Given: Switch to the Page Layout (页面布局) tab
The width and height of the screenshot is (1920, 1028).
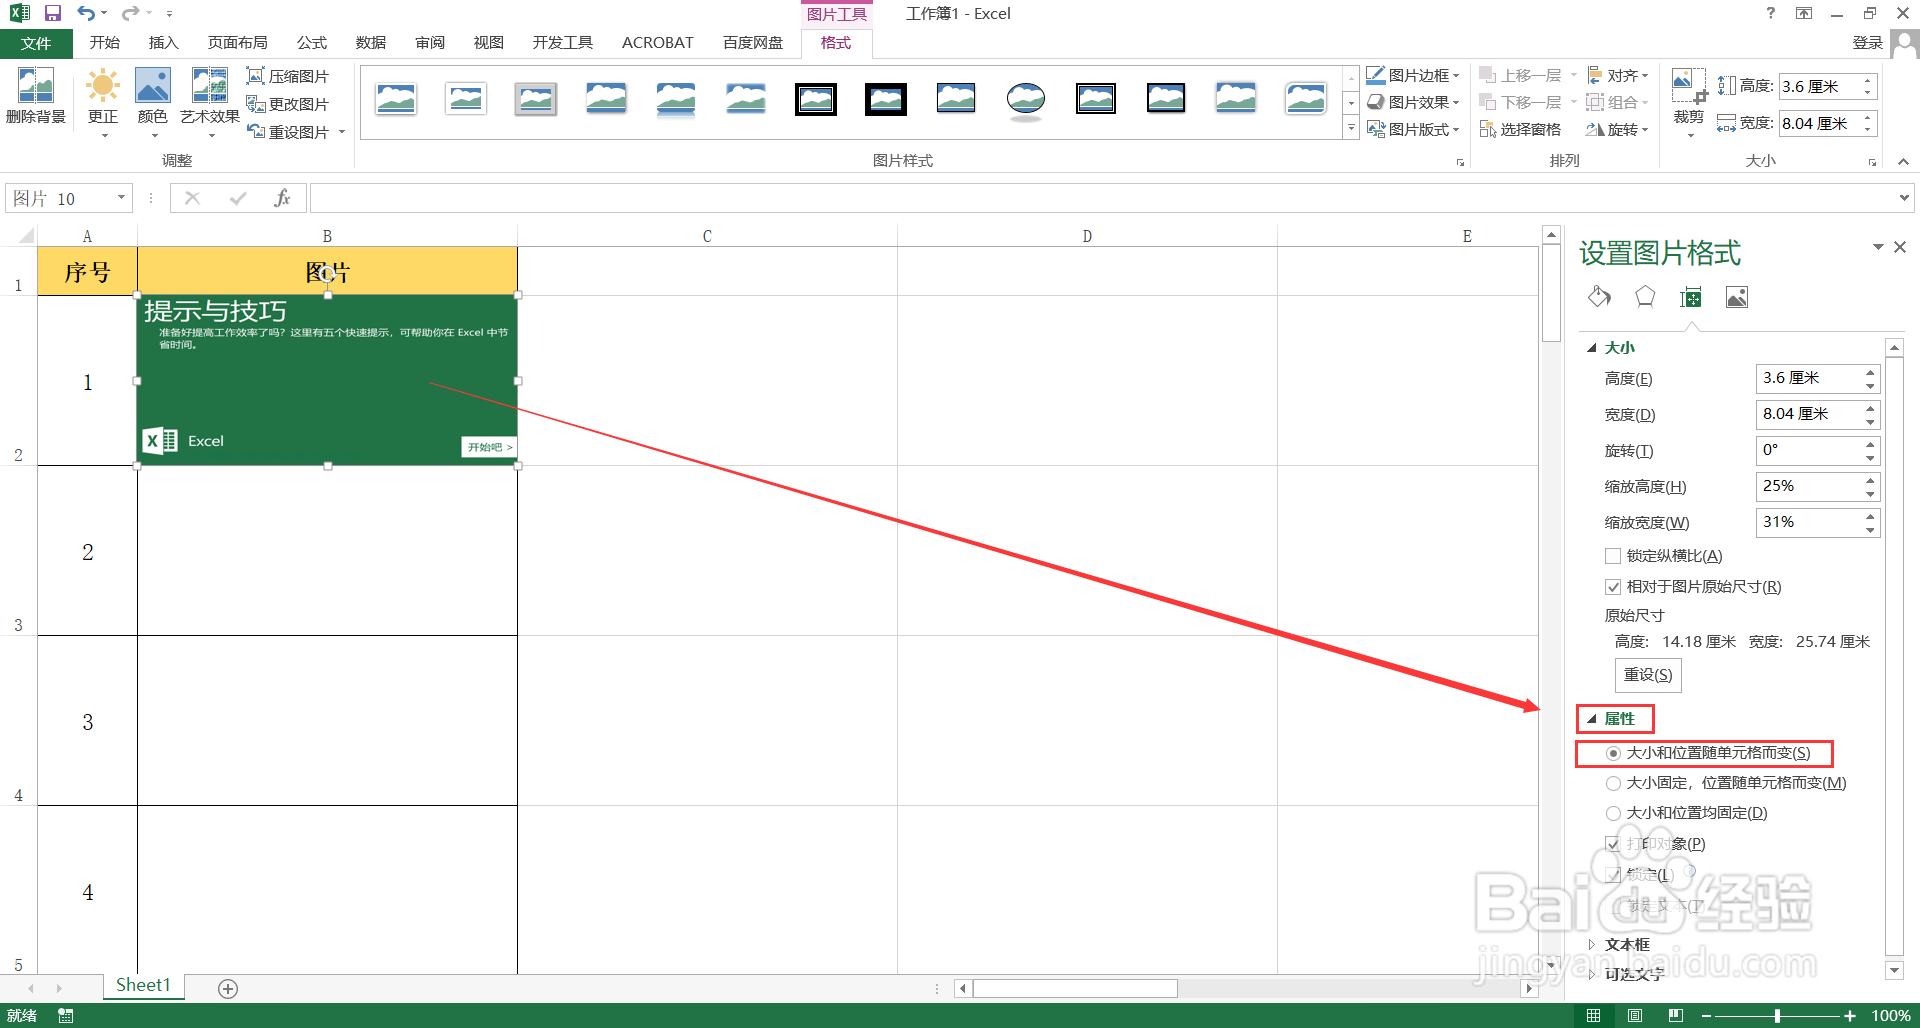Looking at the screenshot, I should pos(238,43).
